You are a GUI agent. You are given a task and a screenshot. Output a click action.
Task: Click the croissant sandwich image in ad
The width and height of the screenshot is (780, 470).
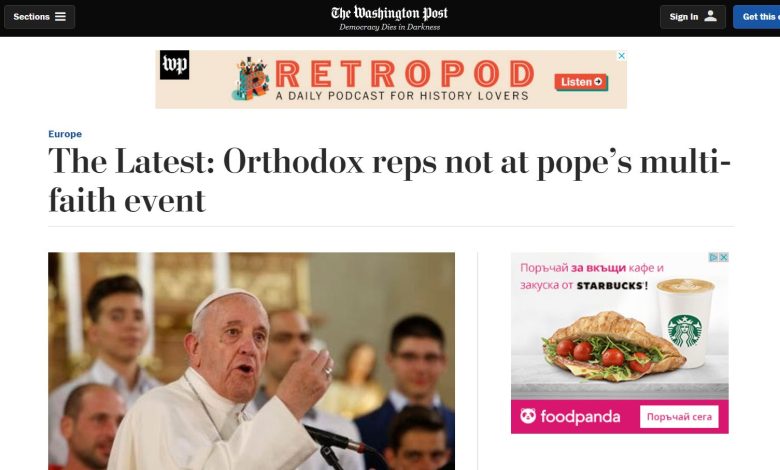point(614,347)
